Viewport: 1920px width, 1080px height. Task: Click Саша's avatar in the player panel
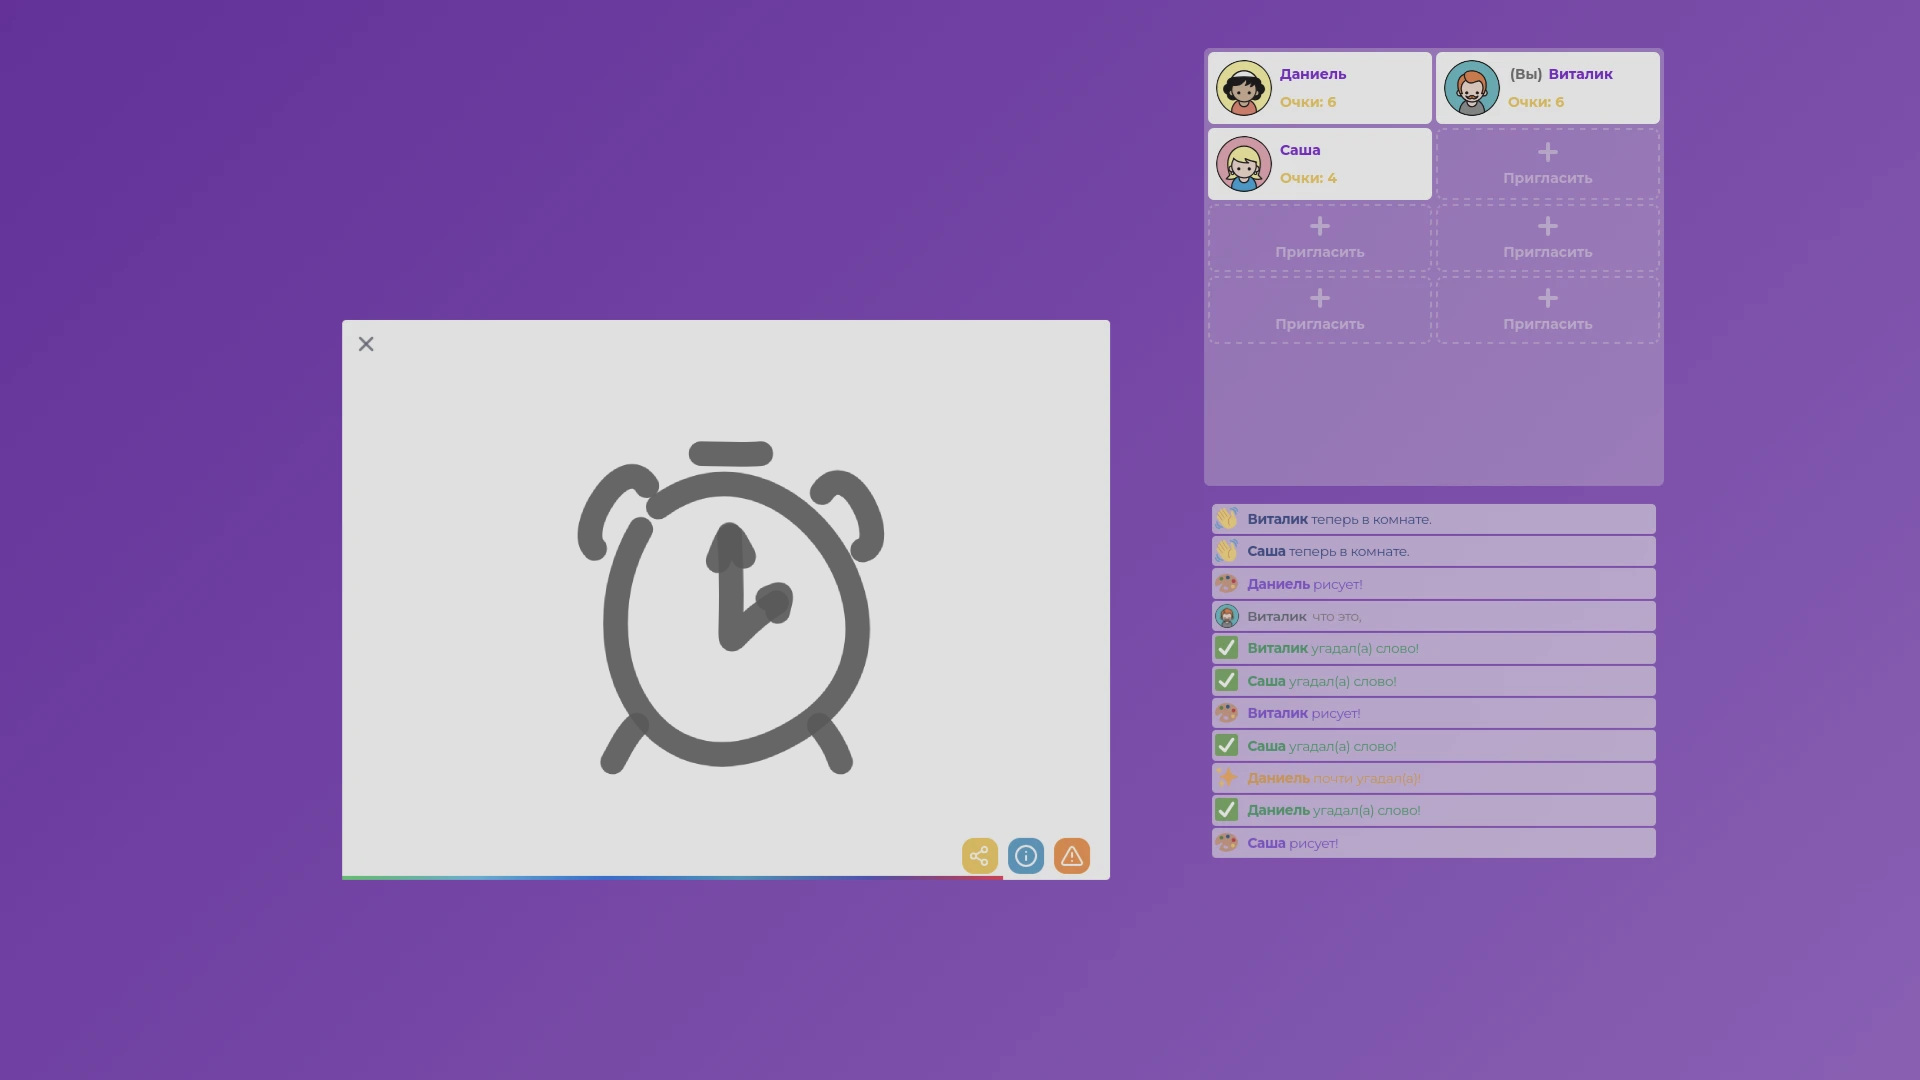(x=1244, y=164)
